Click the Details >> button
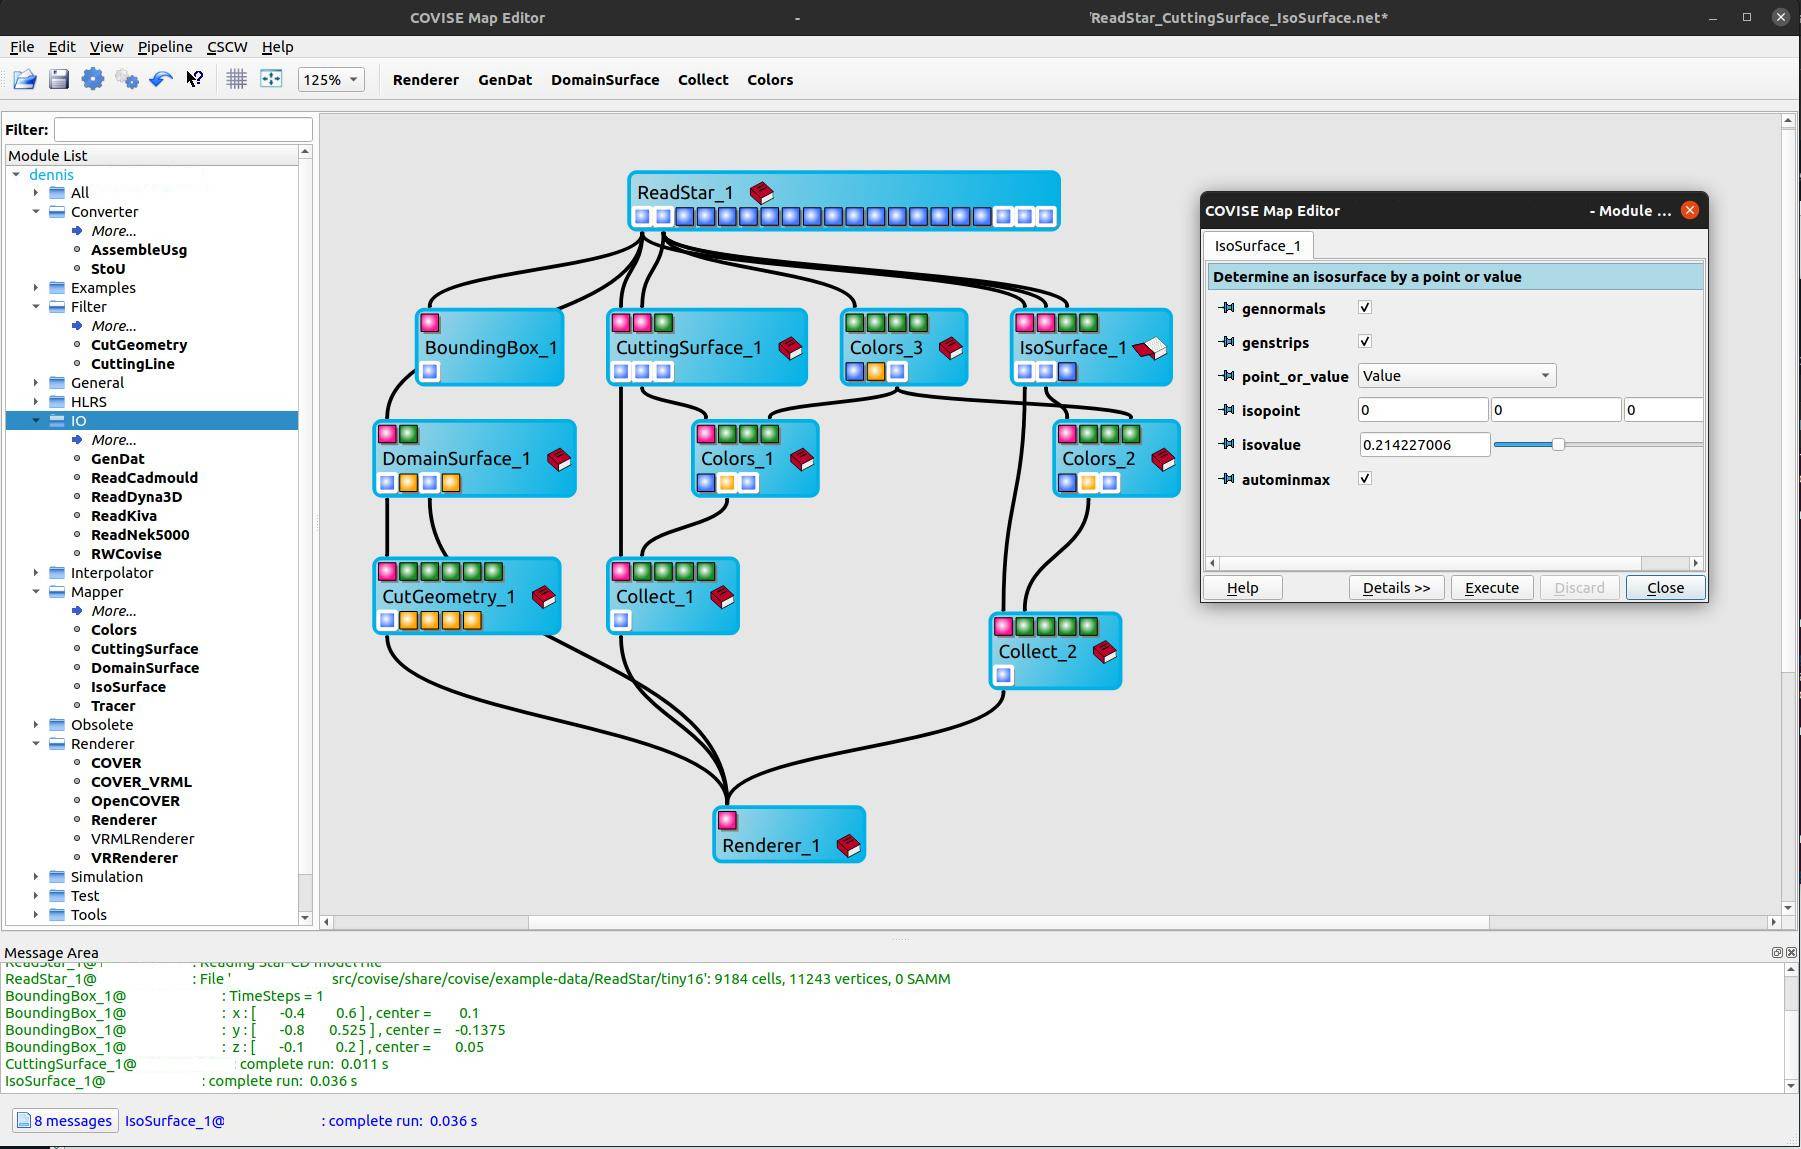The width and height of the screenshot is (1801, 1149). pos(1396,588)
